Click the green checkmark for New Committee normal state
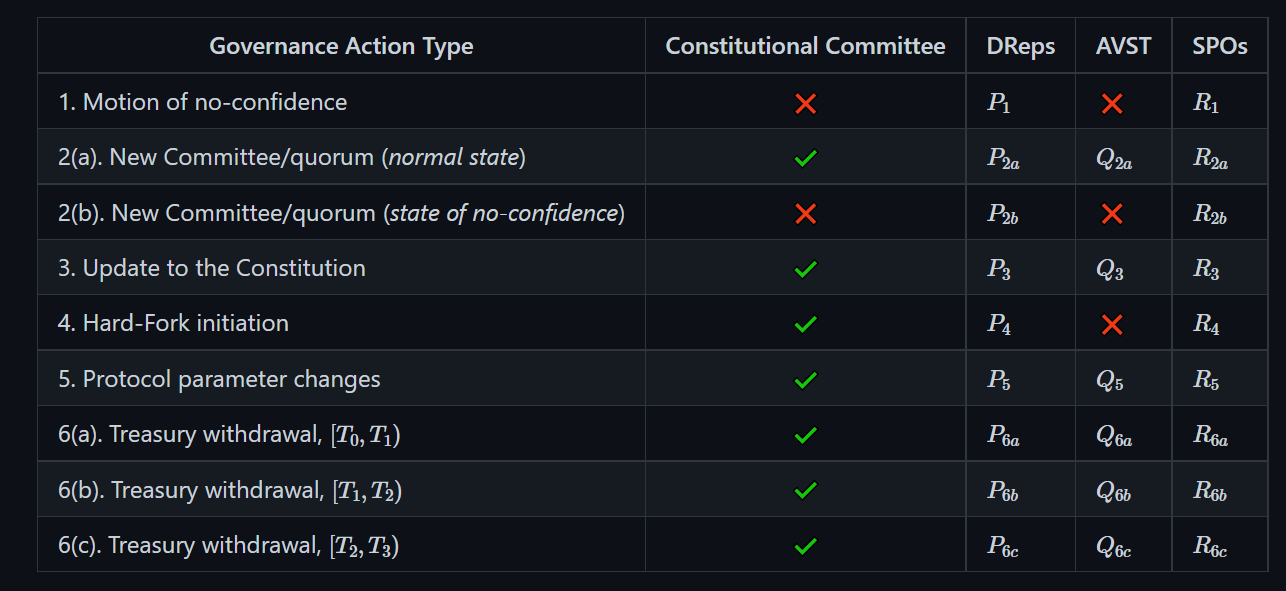 coord(805,158)
